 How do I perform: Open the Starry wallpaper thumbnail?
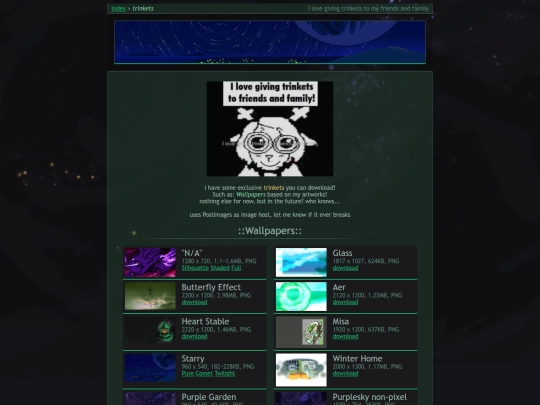coord(150,367)
